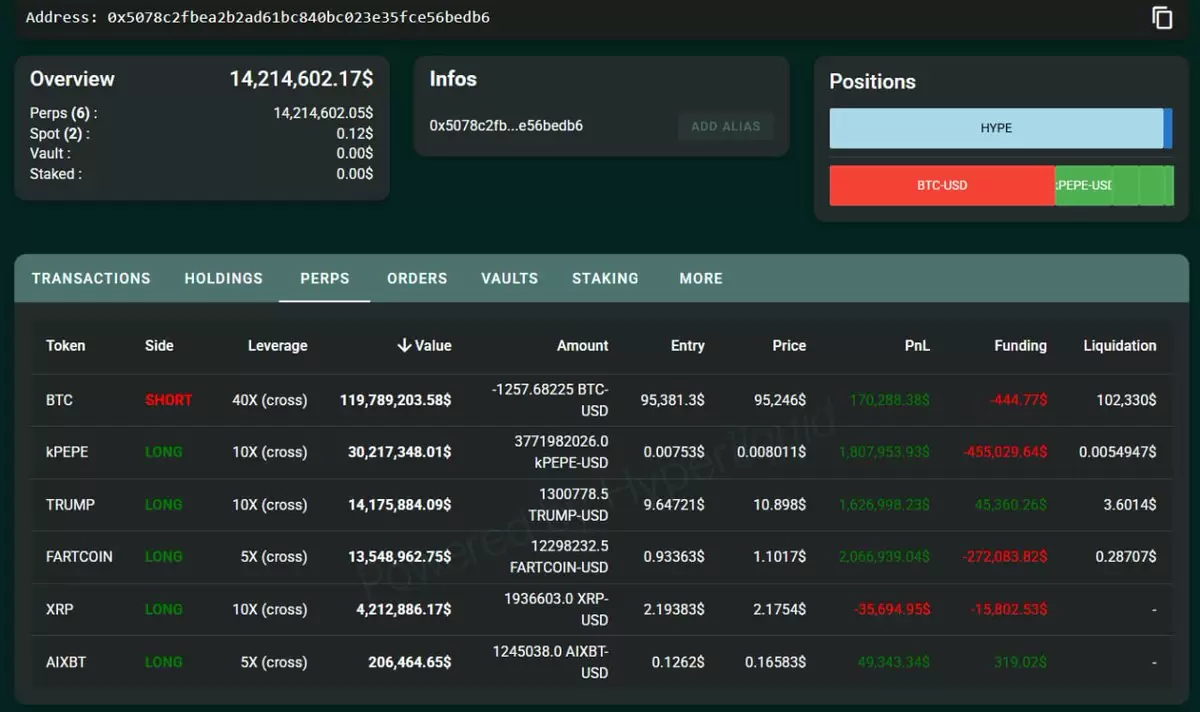Click the BTC entry price 95,381.3$

[x=672, y=400]
